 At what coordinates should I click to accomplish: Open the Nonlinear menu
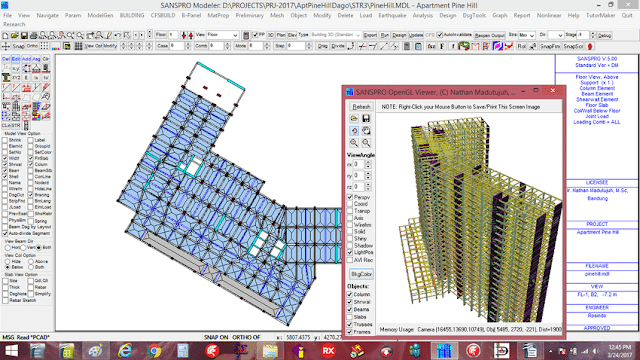tap(549, 15)
